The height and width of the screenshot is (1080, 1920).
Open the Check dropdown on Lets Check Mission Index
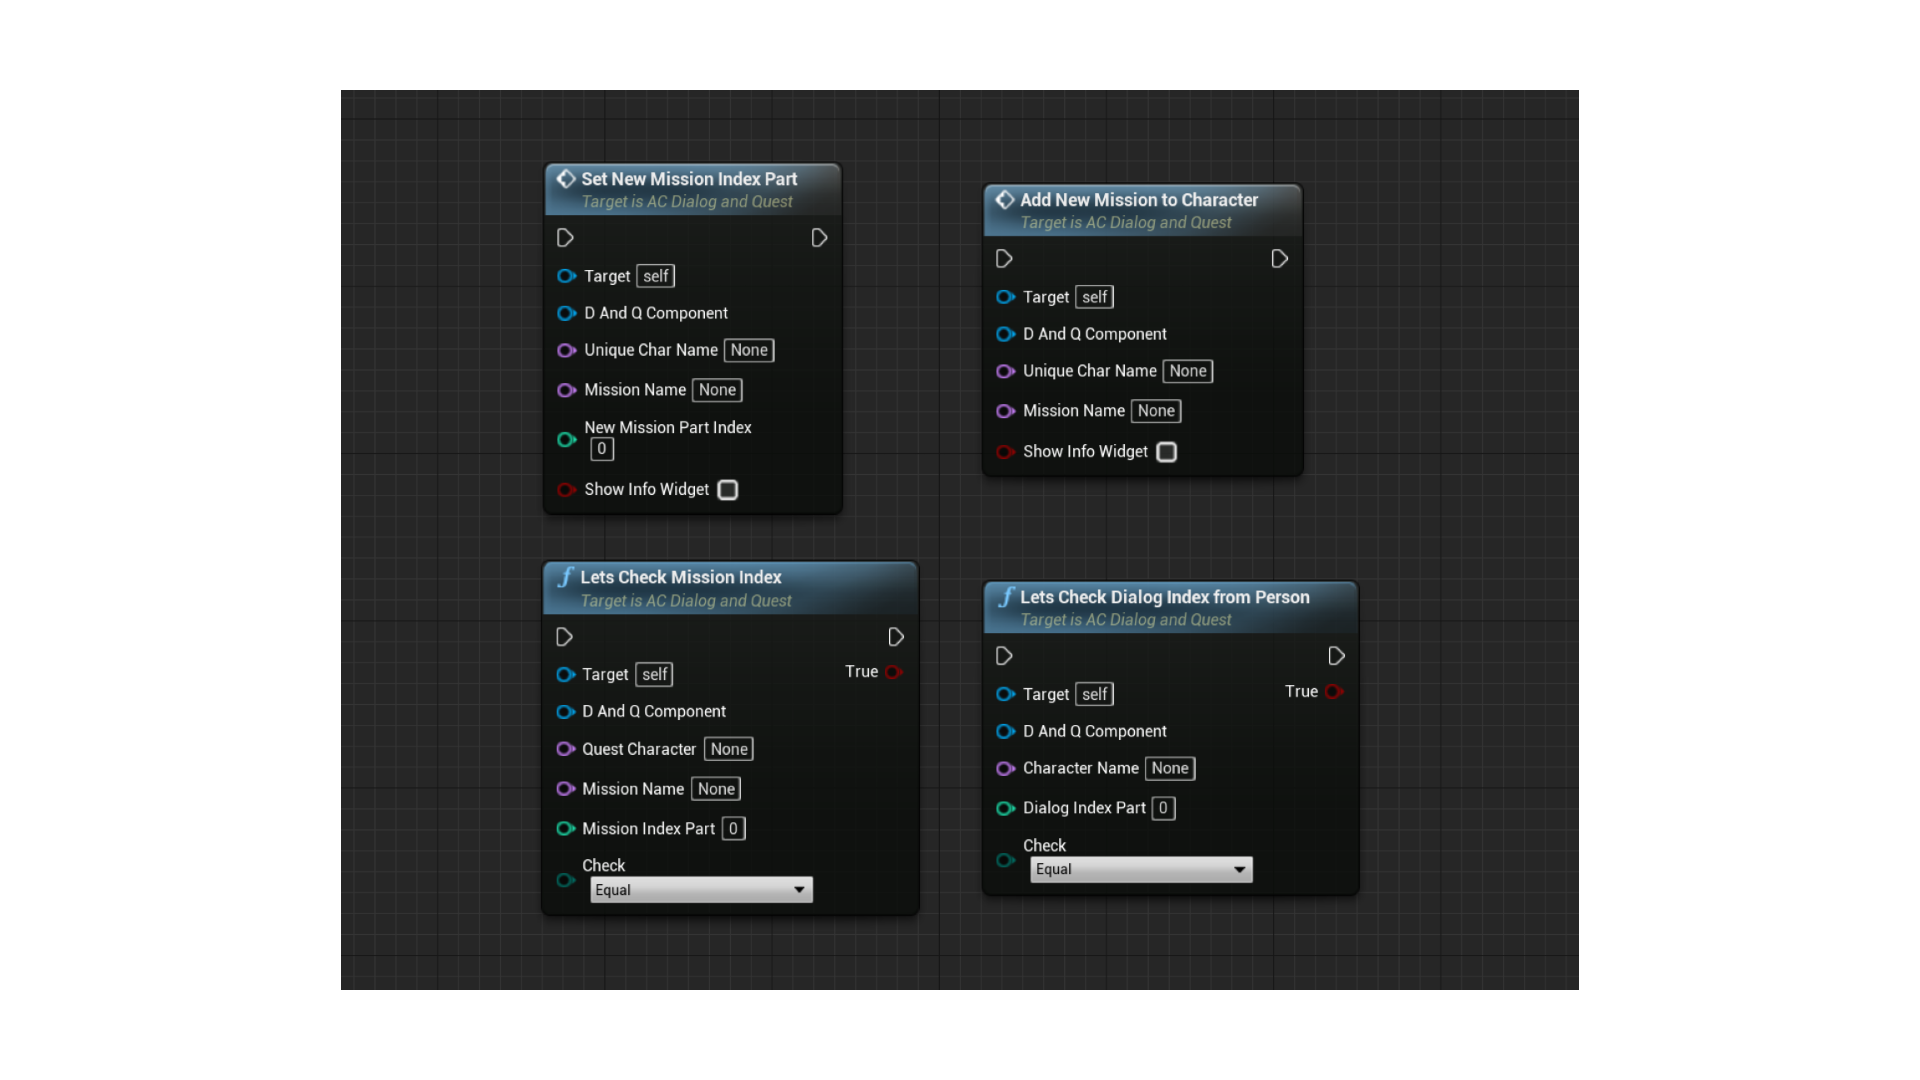[x=700, y=889]
